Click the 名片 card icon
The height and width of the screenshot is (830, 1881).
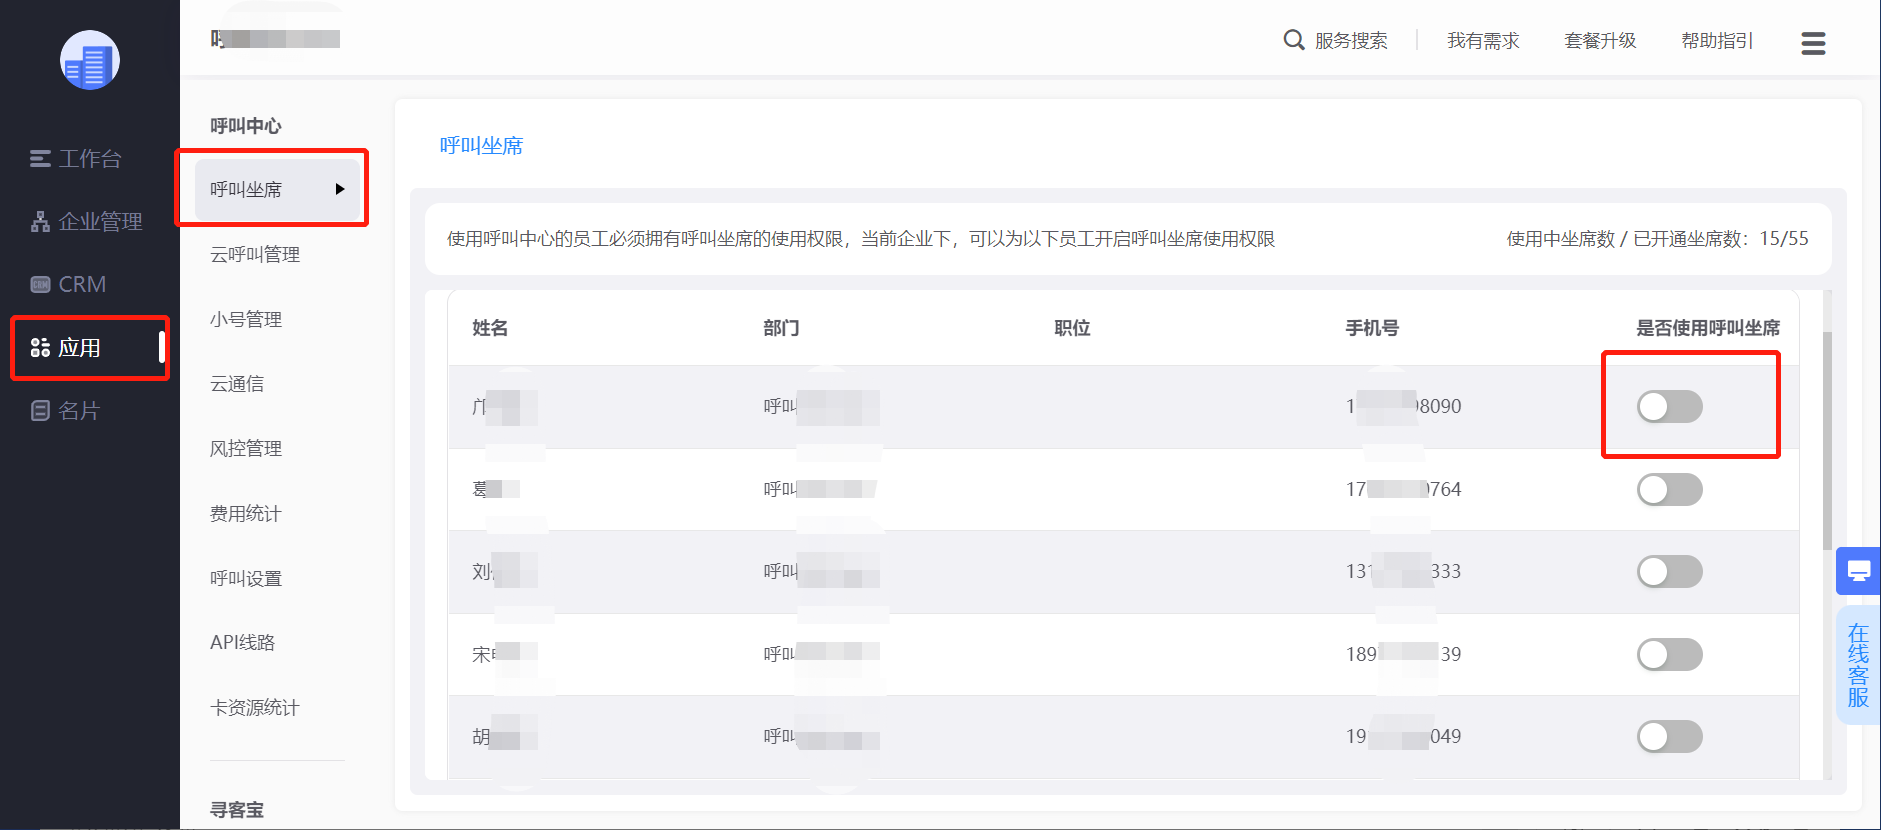tap(40, 410)
